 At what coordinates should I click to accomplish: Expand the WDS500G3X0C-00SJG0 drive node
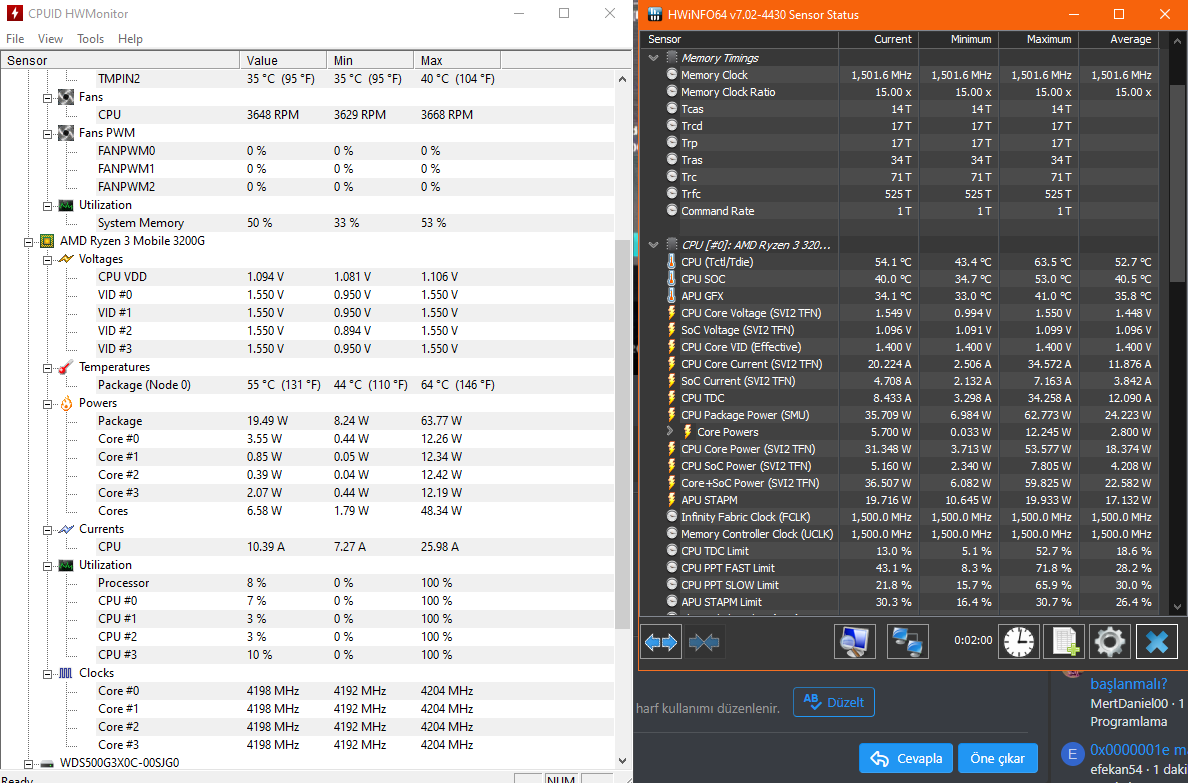[29, 764]
